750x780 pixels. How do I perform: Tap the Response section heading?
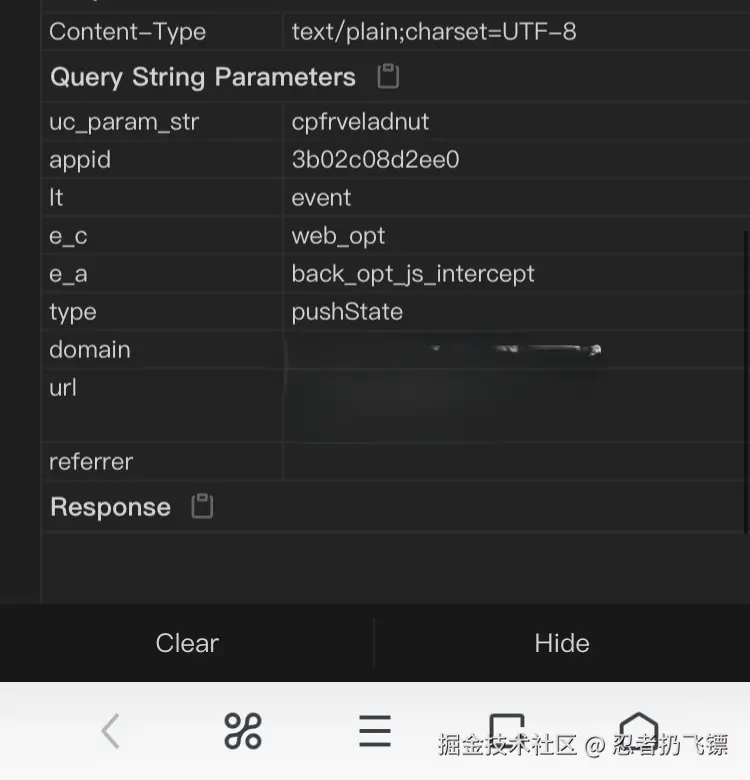(110, 507)
